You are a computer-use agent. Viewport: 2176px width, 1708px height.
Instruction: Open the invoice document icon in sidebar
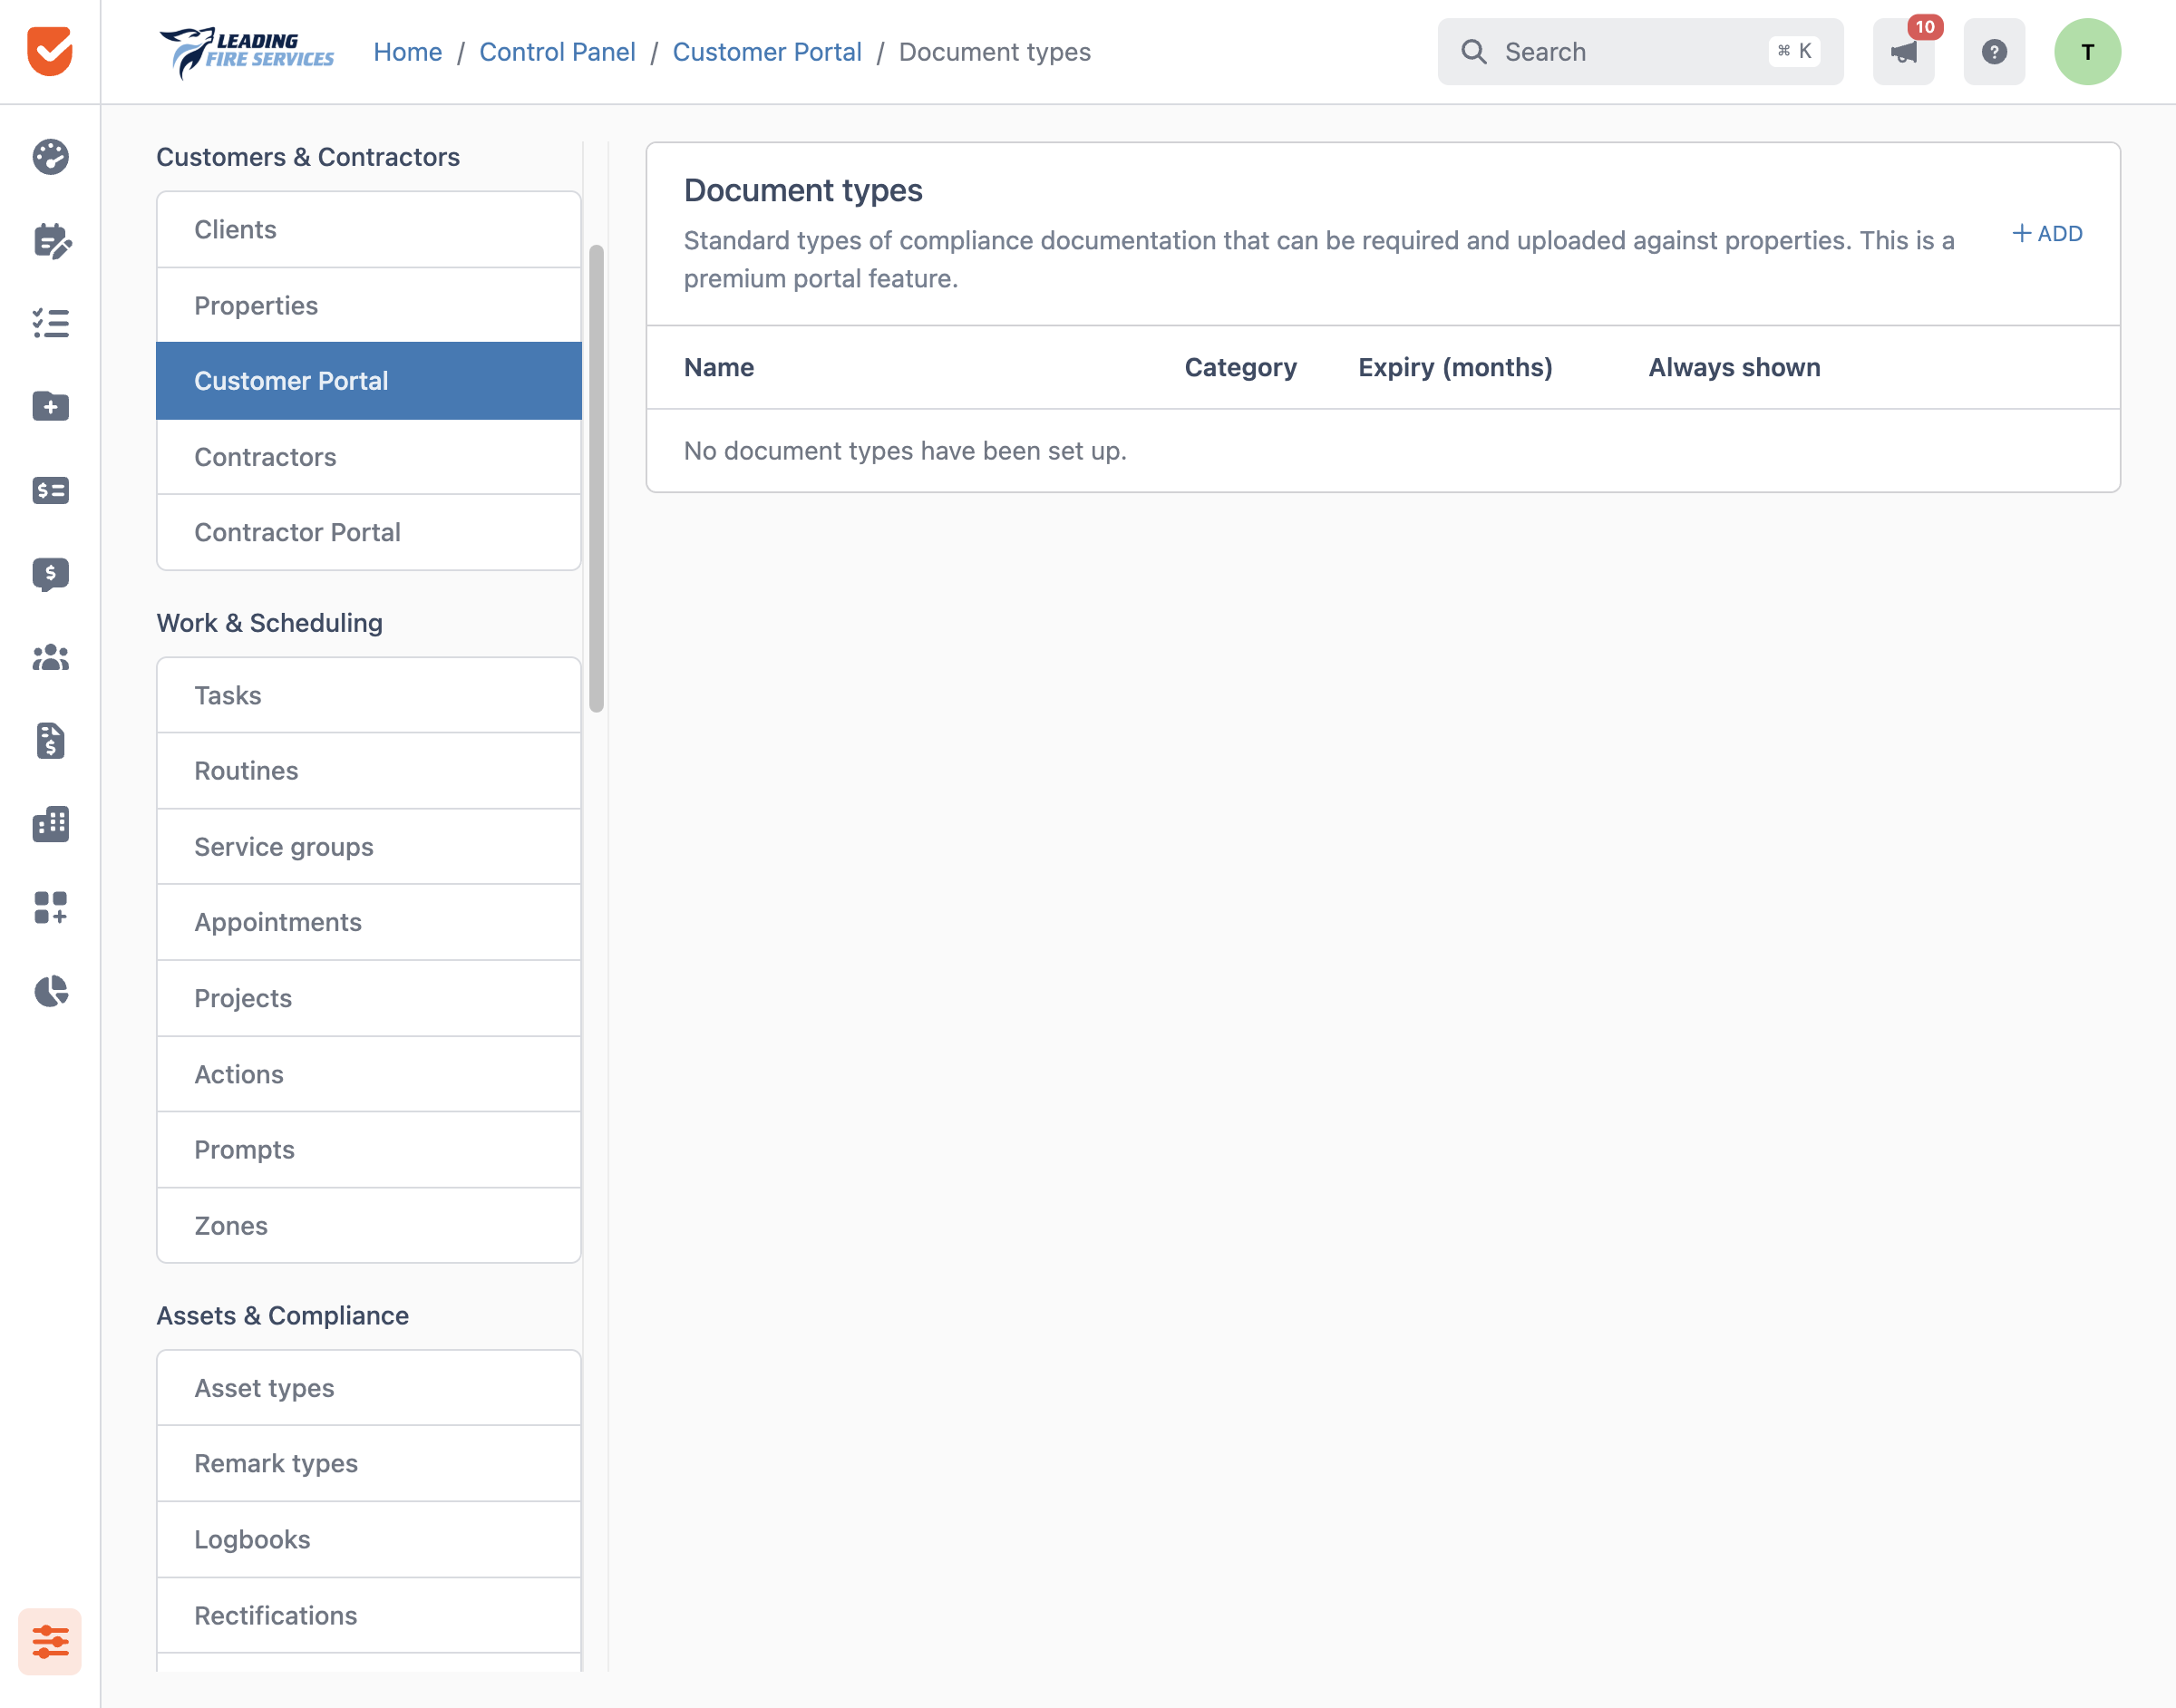(50, 740)
